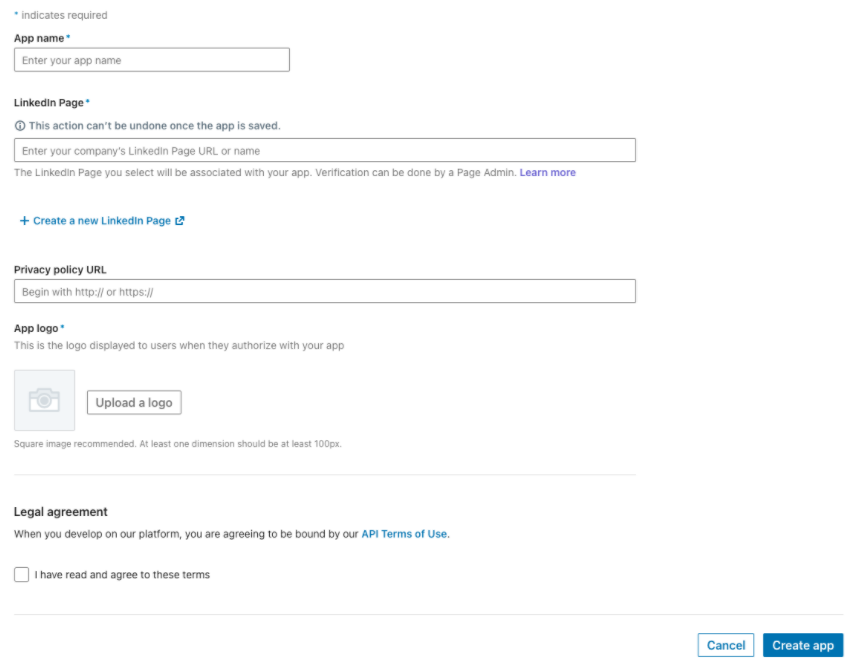This screenshot has width=856, height=671.
Task: Cancel the app creation form
Action: point(726,645)
